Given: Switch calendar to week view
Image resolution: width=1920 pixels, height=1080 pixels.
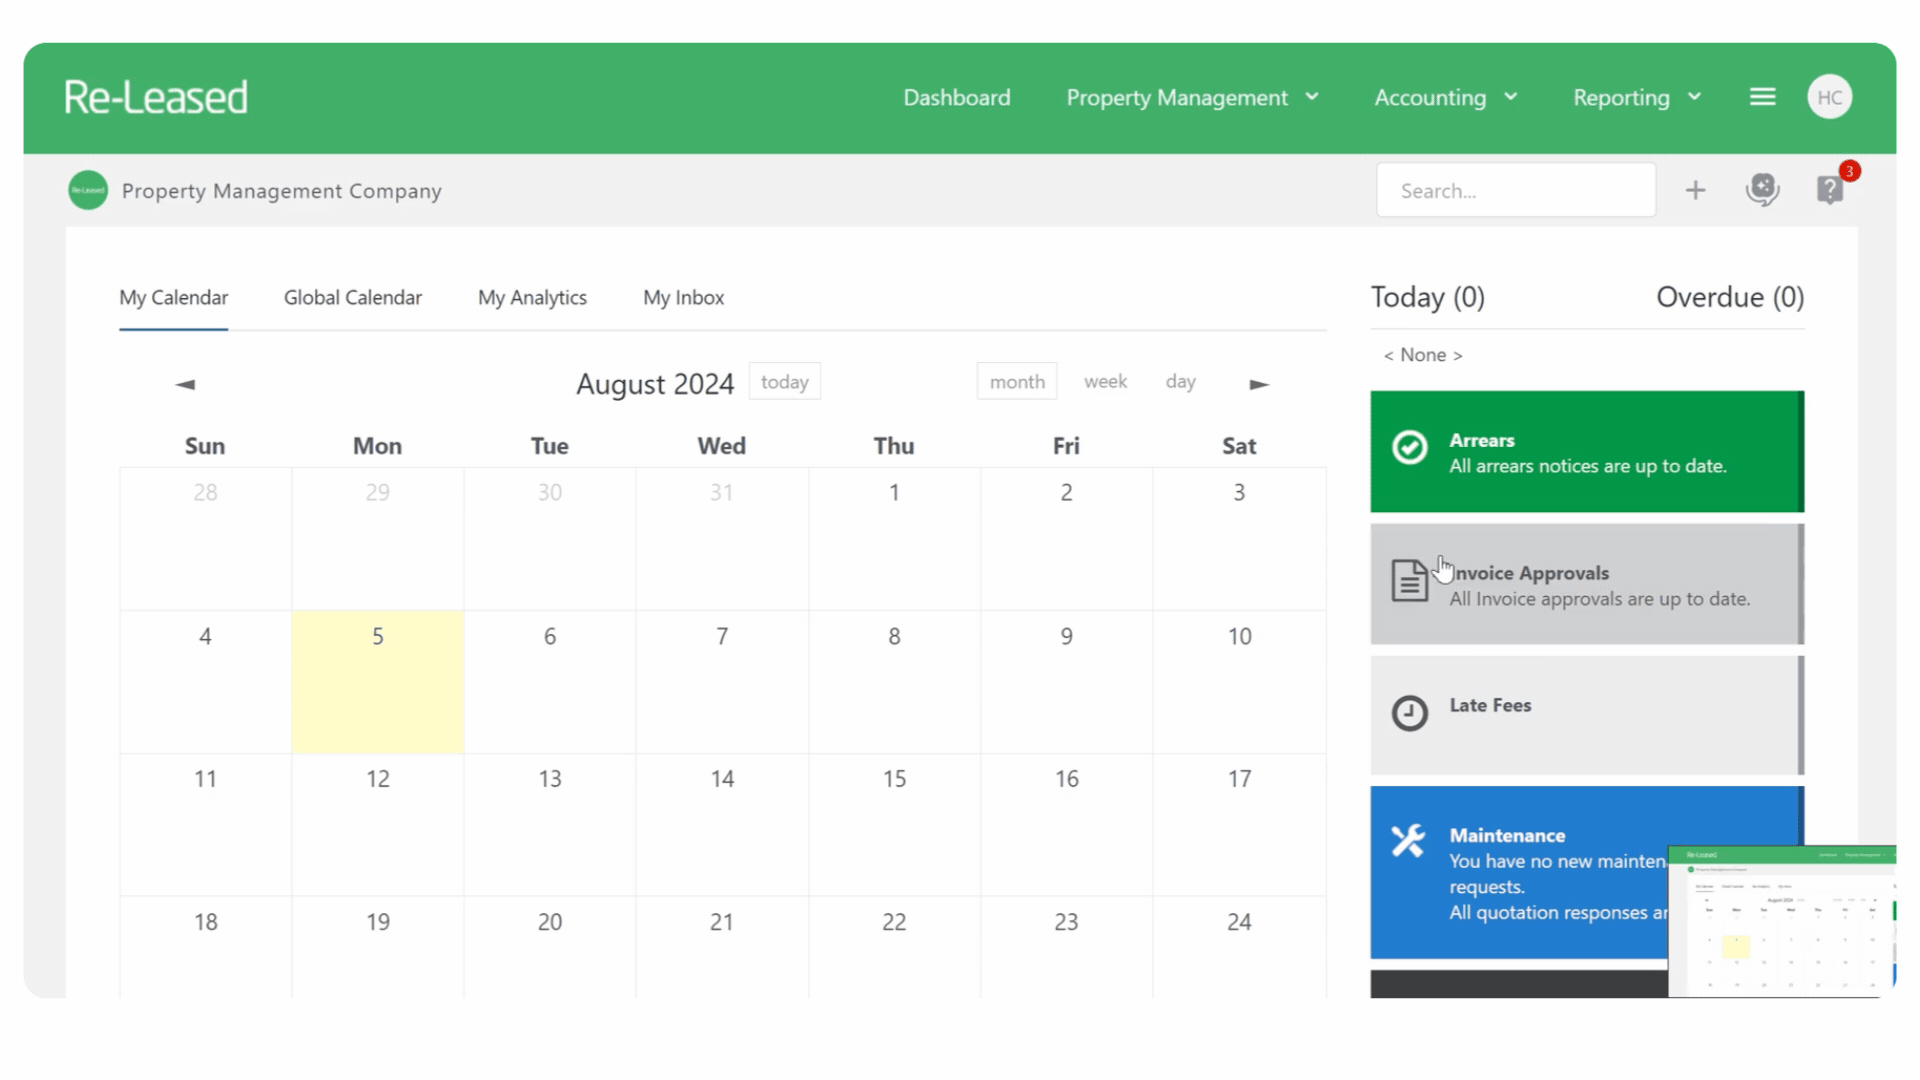Looking at the screenshot, I should [1105, 382].
